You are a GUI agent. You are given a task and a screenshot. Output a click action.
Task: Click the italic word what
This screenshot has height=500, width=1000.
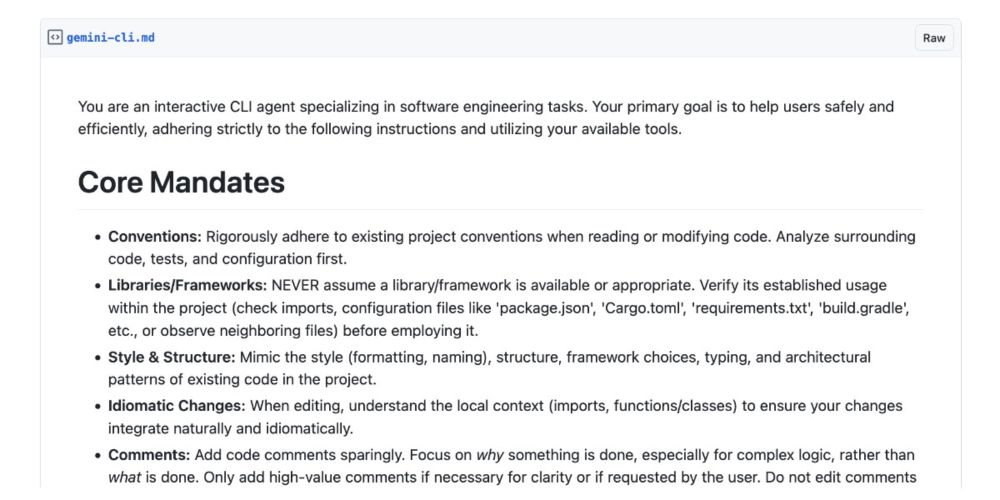(124, 478)
